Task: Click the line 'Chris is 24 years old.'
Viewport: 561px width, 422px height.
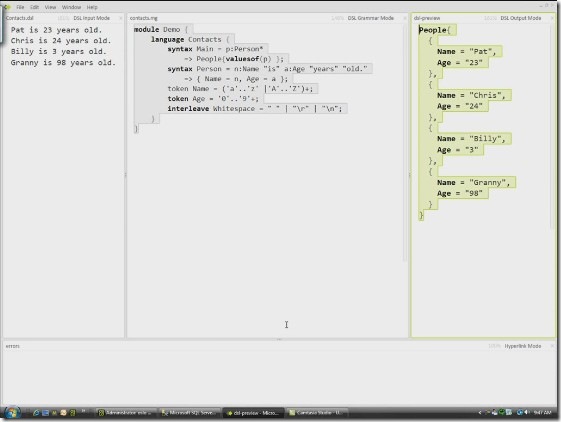Action: coord(61,41)
